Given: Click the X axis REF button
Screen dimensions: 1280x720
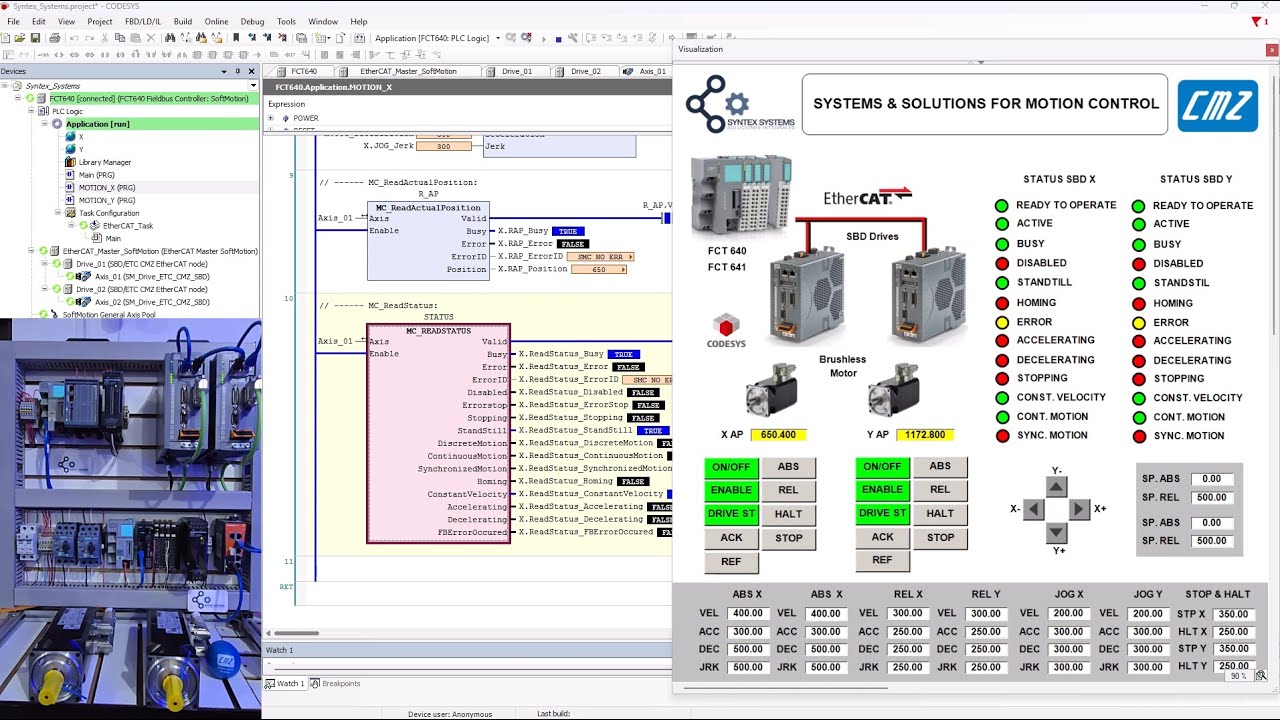Looking at the screenshot, I should (x=731, y=562).
